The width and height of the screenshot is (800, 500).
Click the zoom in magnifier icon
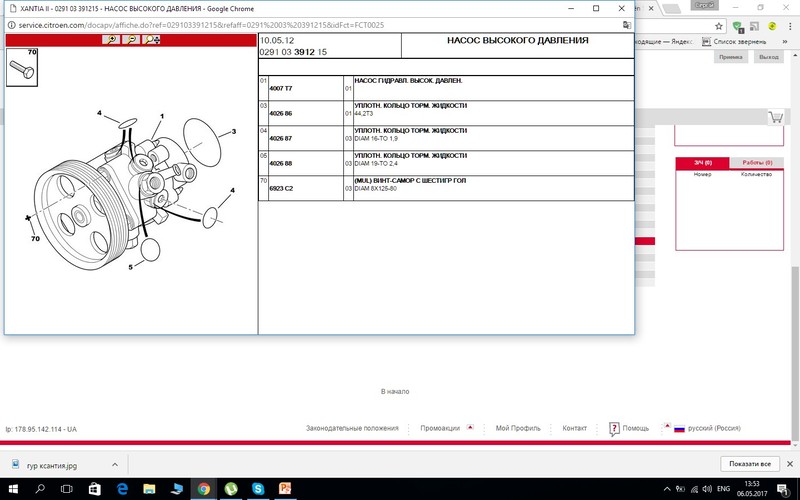coord(111,40)
